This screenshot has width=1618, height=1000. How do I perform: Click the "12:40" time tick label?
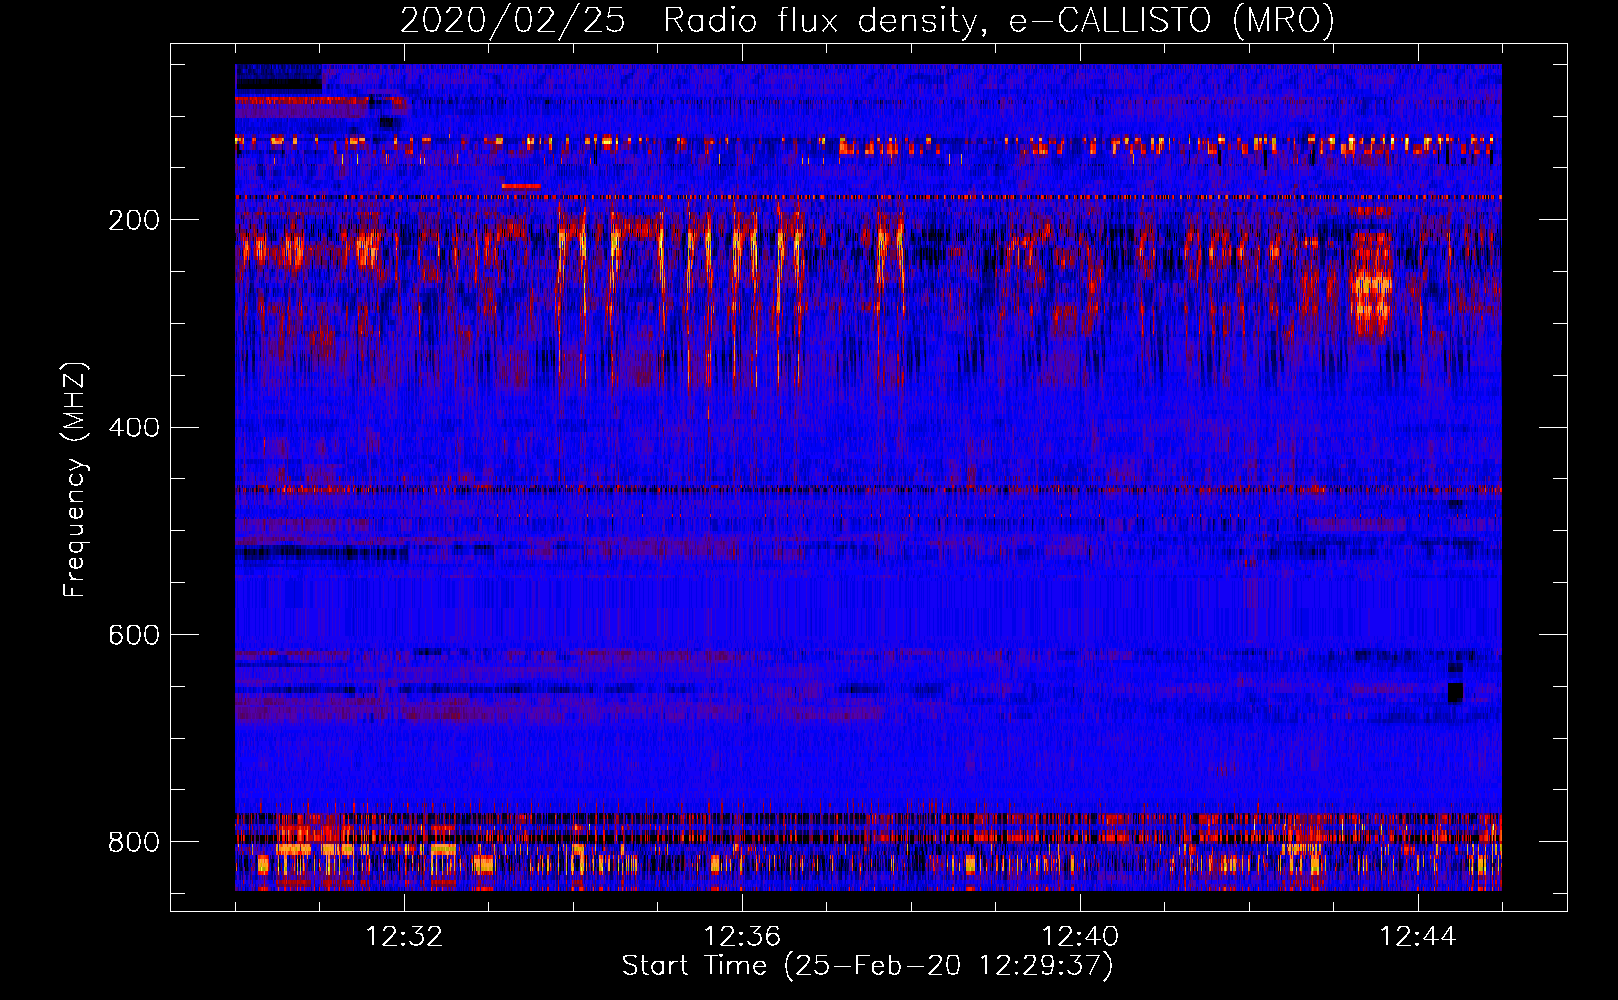(1080, 936)
